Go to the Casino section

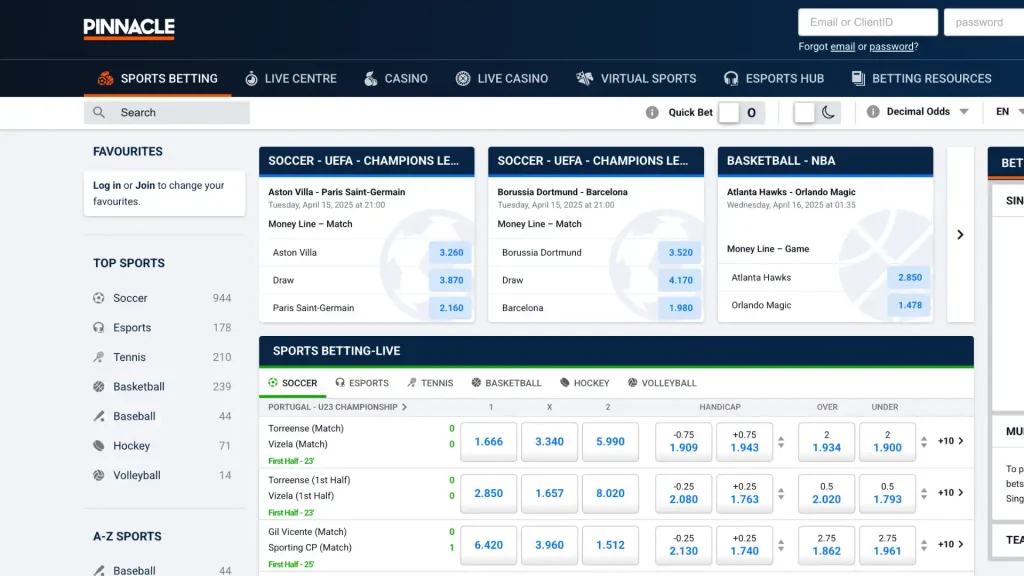(396, 78)
